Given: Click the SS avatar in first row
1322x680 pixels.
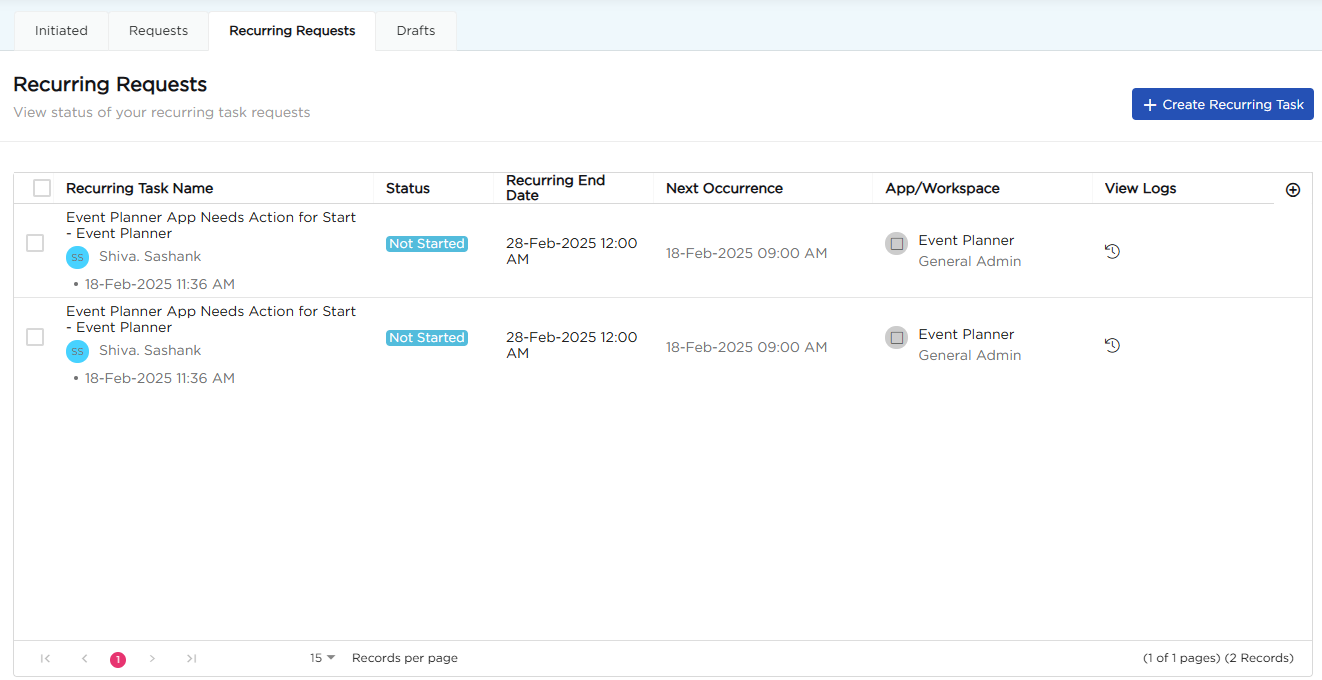Looking at the screenshot, I should (77, 257).
